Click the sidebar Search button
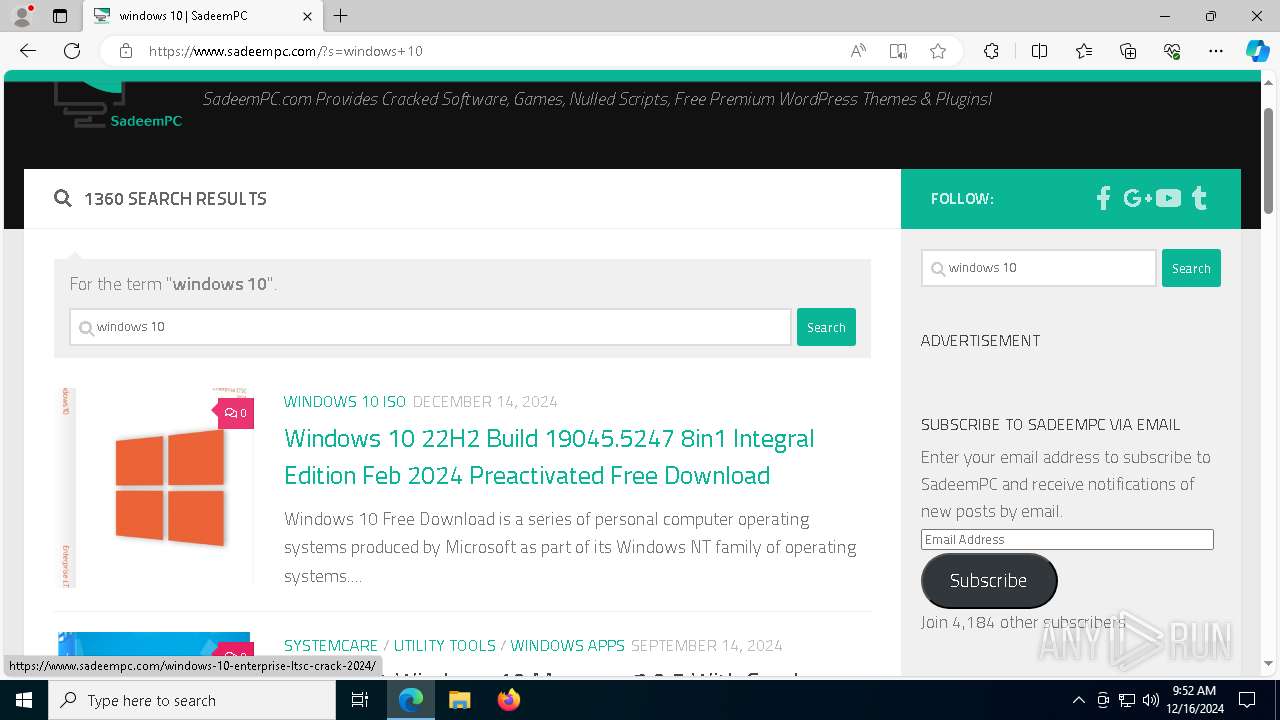The width and height of the screenshot is (1280, 720). pos(1191,268)
